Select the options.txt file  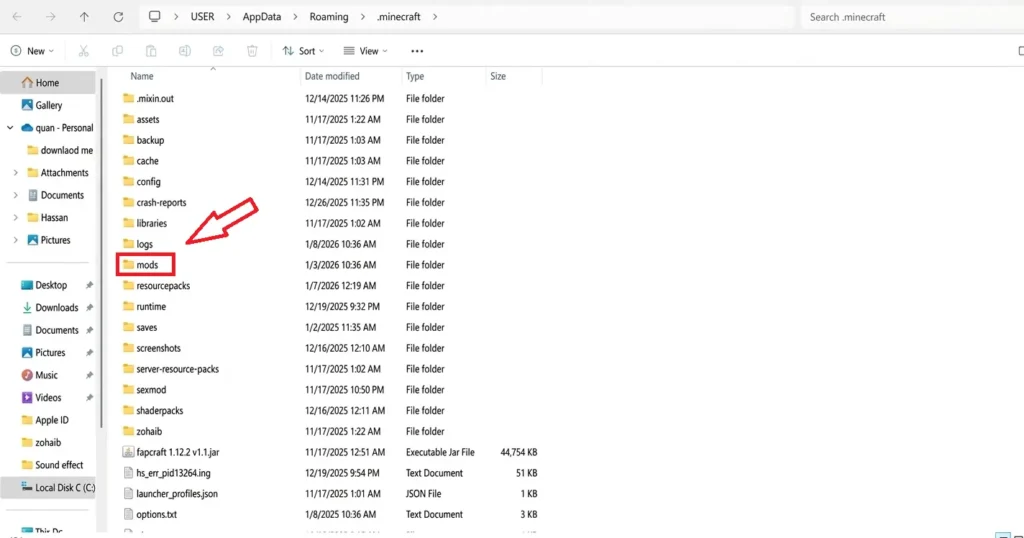coord(150,514)
